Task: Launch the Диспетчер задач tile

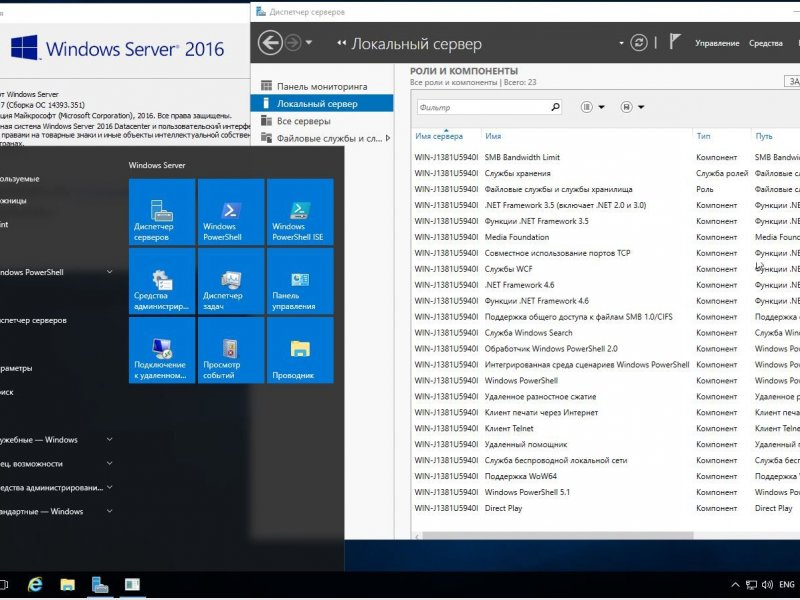Action: (x=231, y=281)
